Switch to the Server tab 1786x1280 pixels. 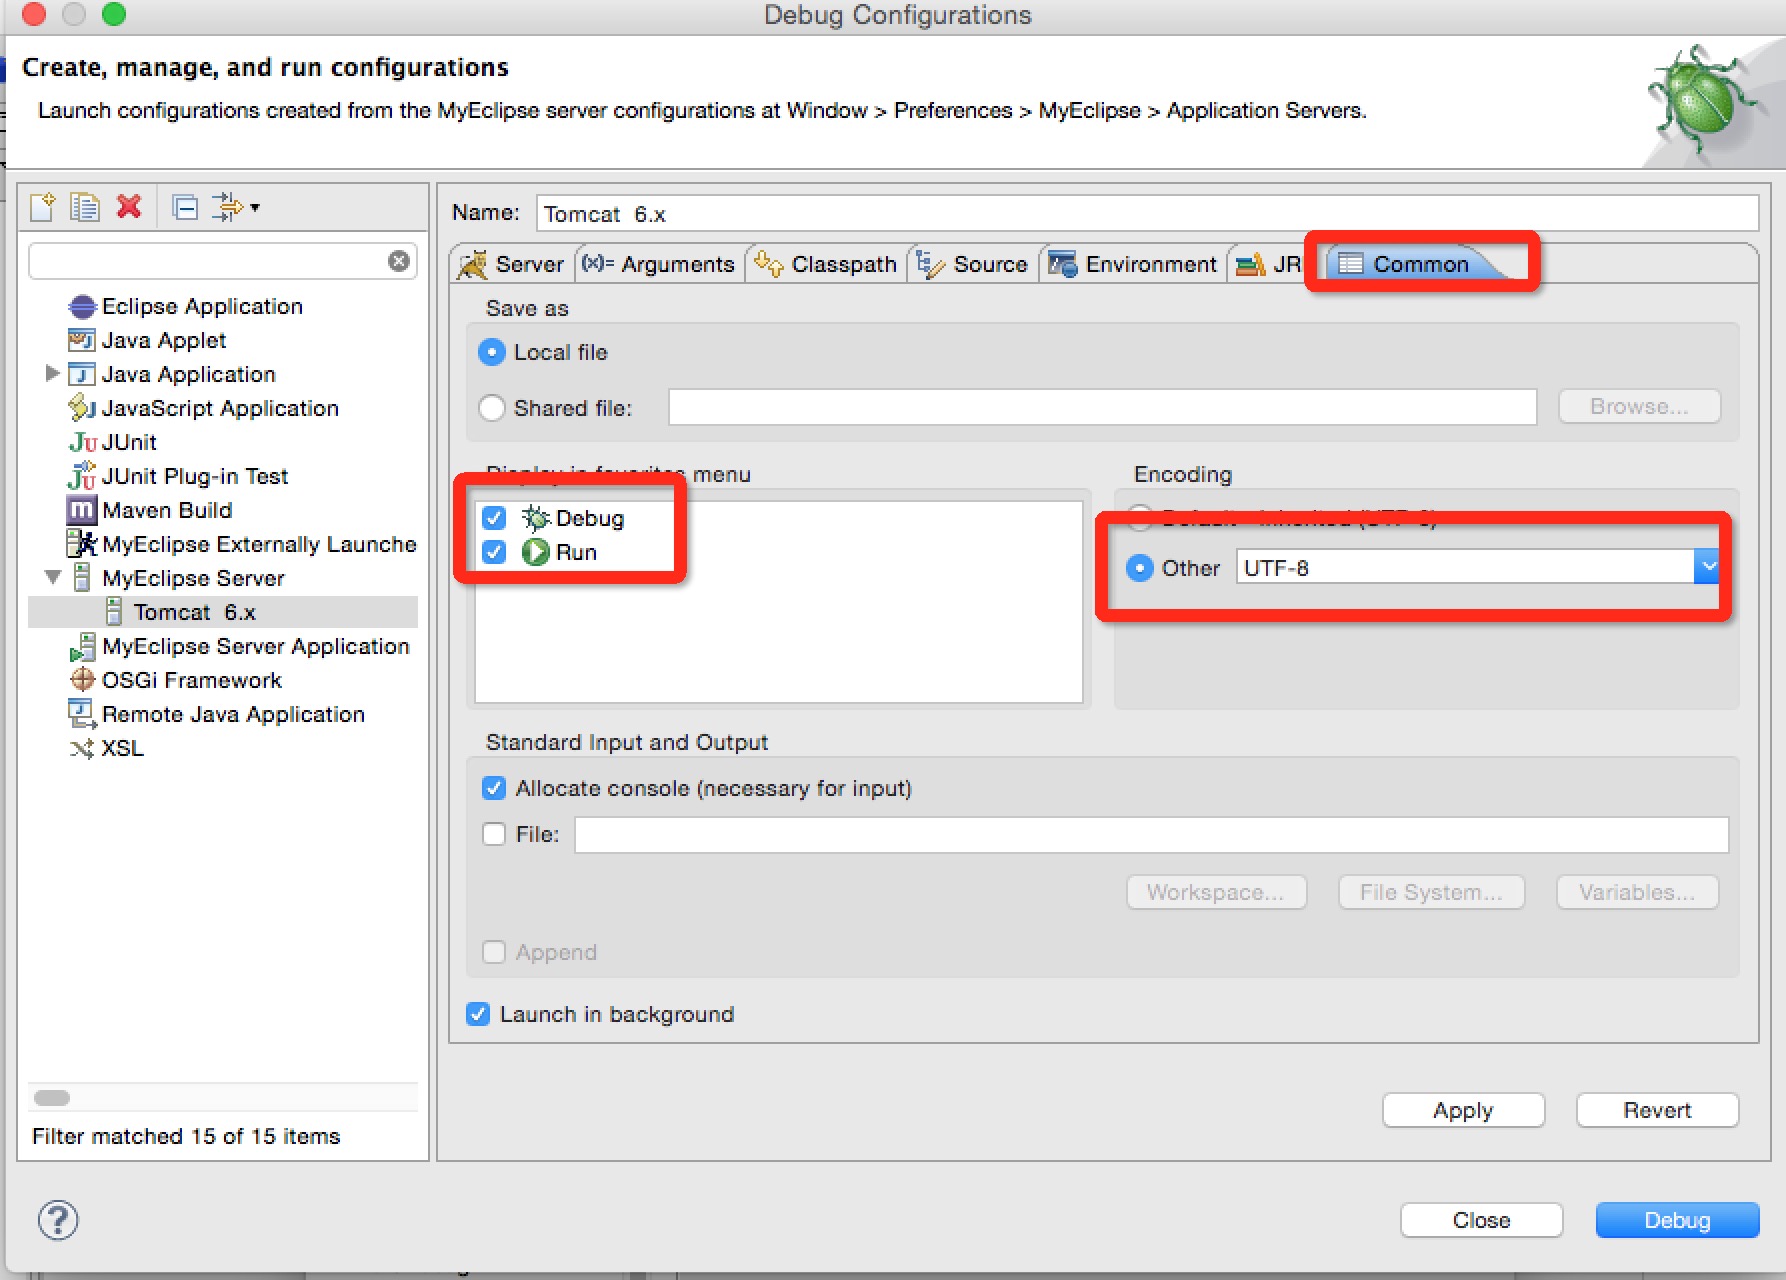512,264
